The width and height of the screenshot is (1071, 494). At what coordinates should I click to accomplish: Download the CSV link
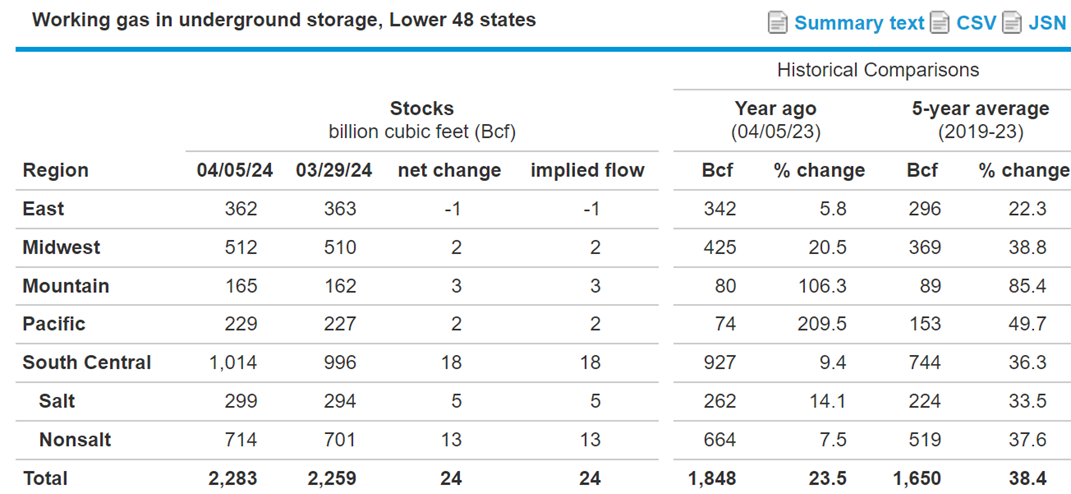tap(977, 23)
